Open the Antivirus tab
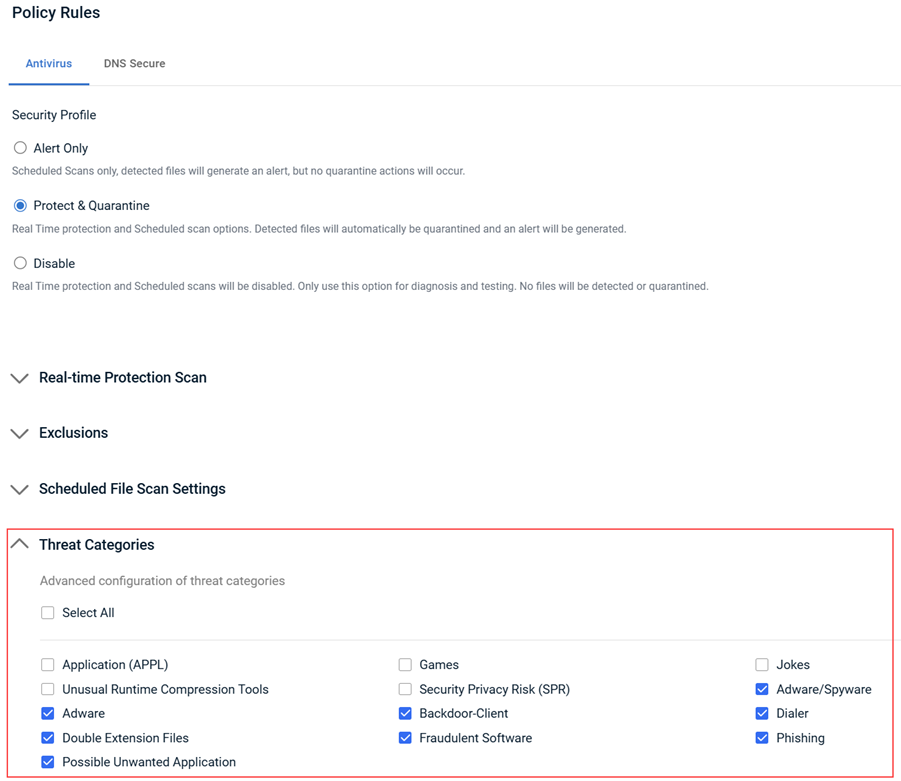Viewport: 901px width, 781px height. pos(49,64)
